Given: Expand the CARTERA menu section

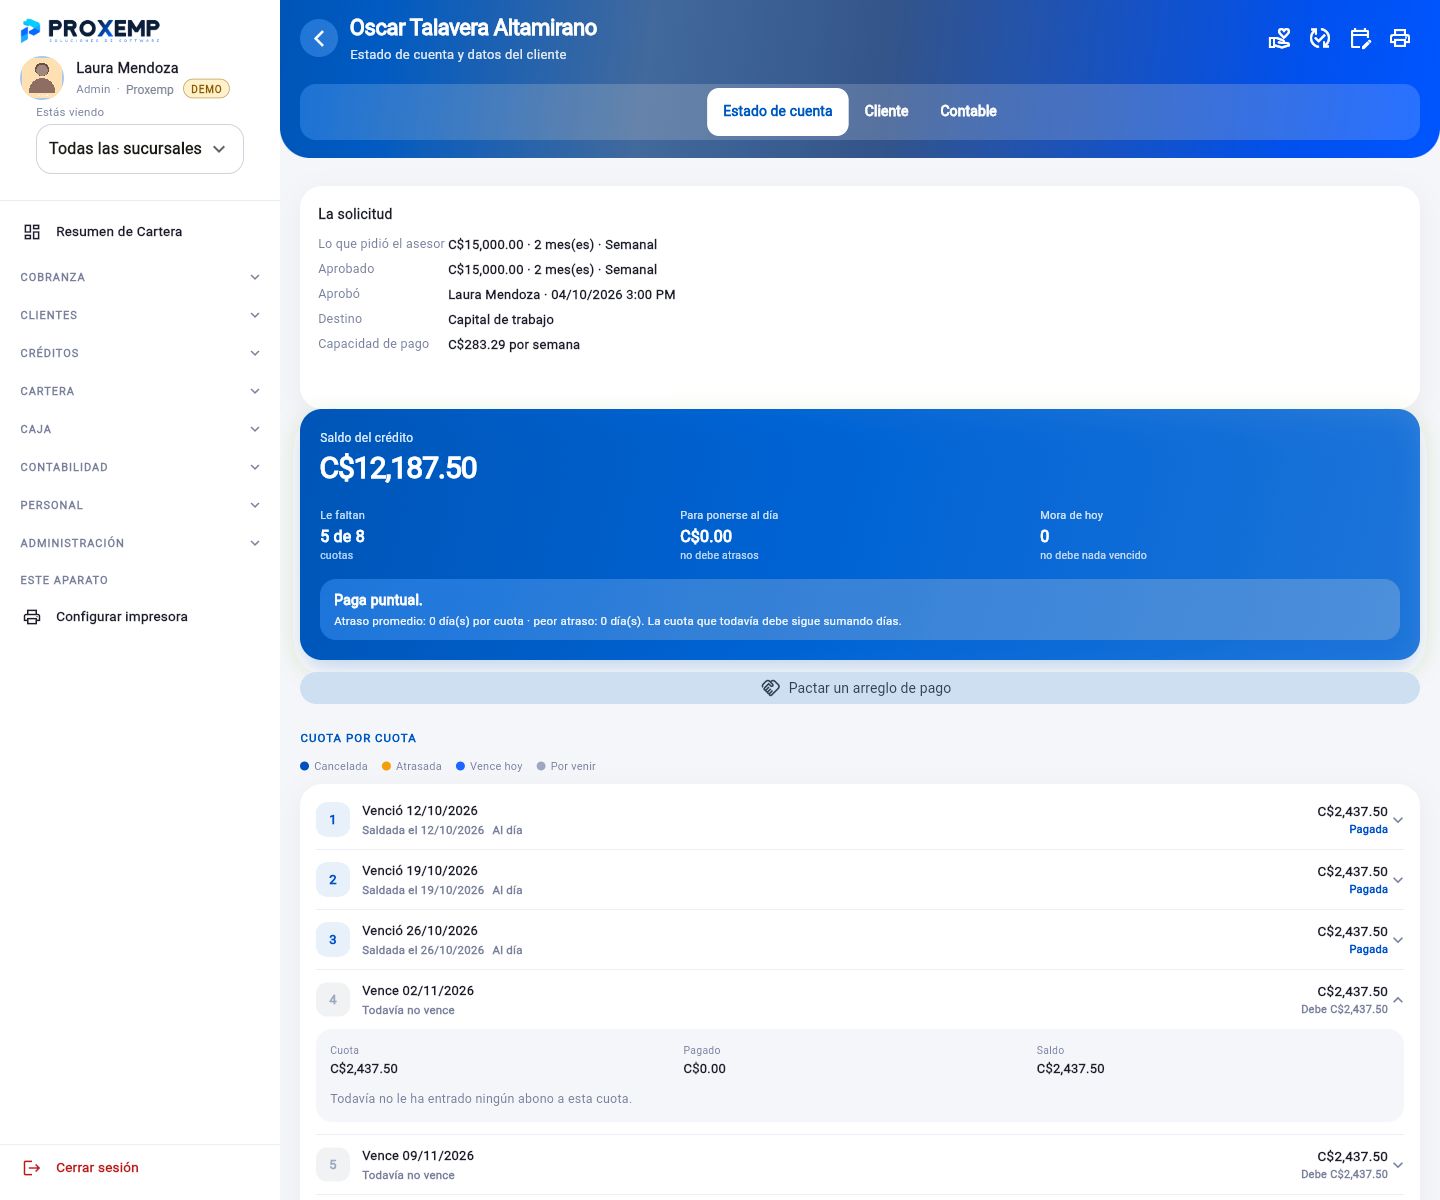Looking at the screenshot, I should pyautogui.click(x=140, y=391).
